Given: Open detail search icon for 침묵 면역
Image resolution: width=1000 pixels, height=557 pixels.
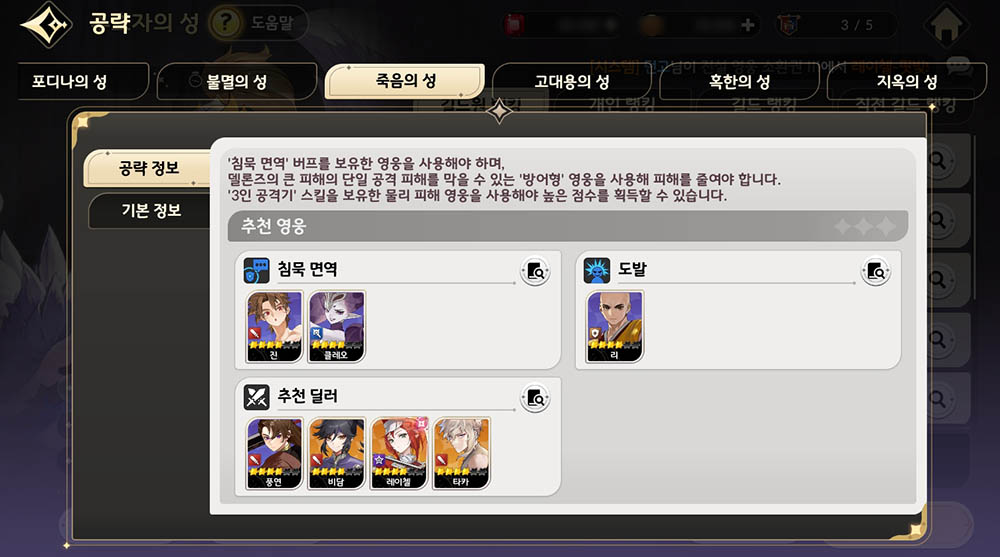Looking at the screenshot, I should pyautogui.click(x=535, y=272).
